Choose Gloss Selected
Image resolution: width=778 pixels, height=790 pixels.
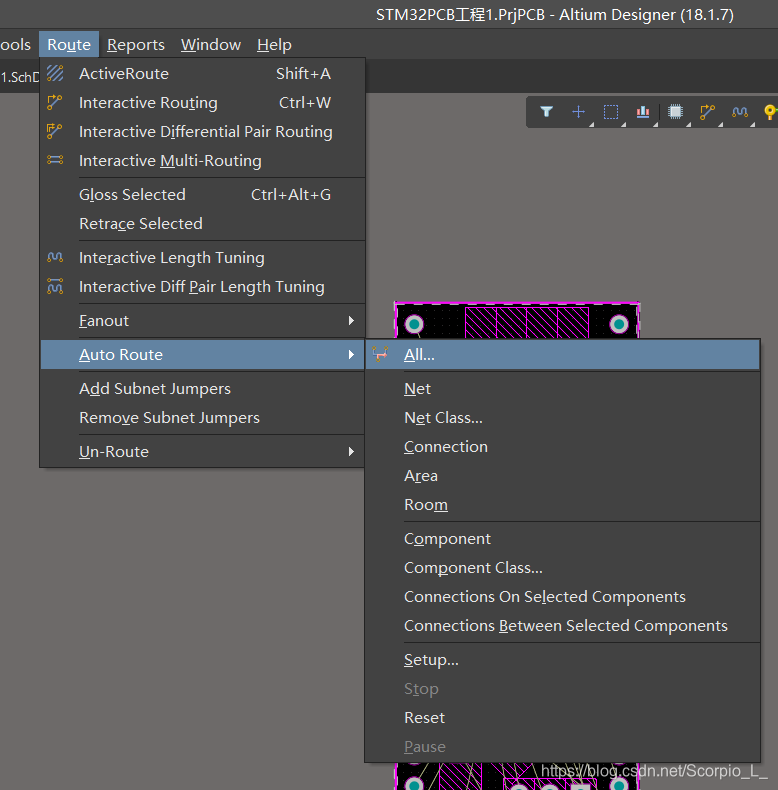click(203, 194)
